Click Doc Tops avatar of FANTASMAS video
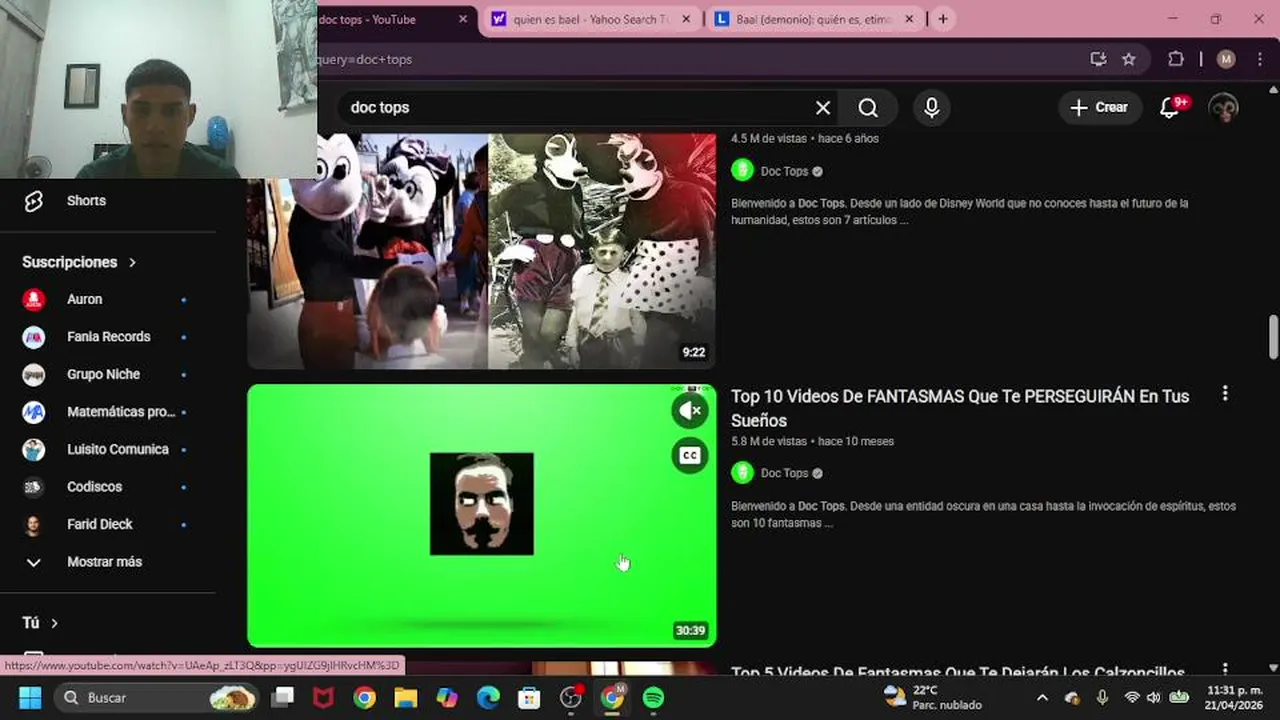 742,473
